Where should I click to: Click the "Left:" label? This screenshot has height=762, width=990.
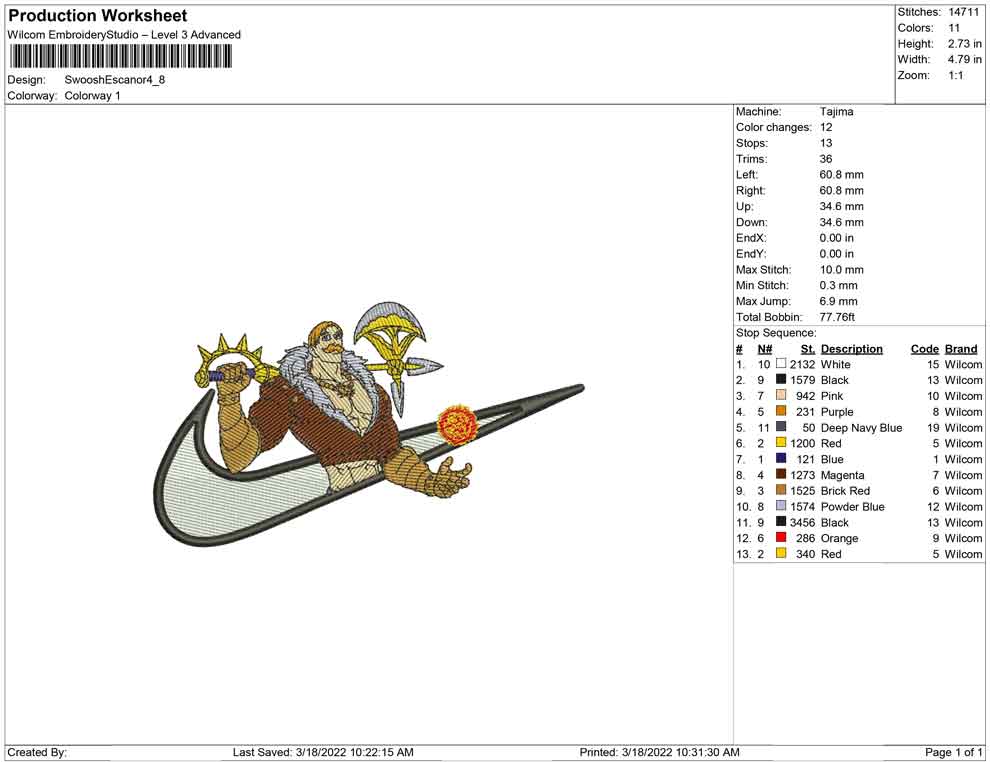pos(747,175)
